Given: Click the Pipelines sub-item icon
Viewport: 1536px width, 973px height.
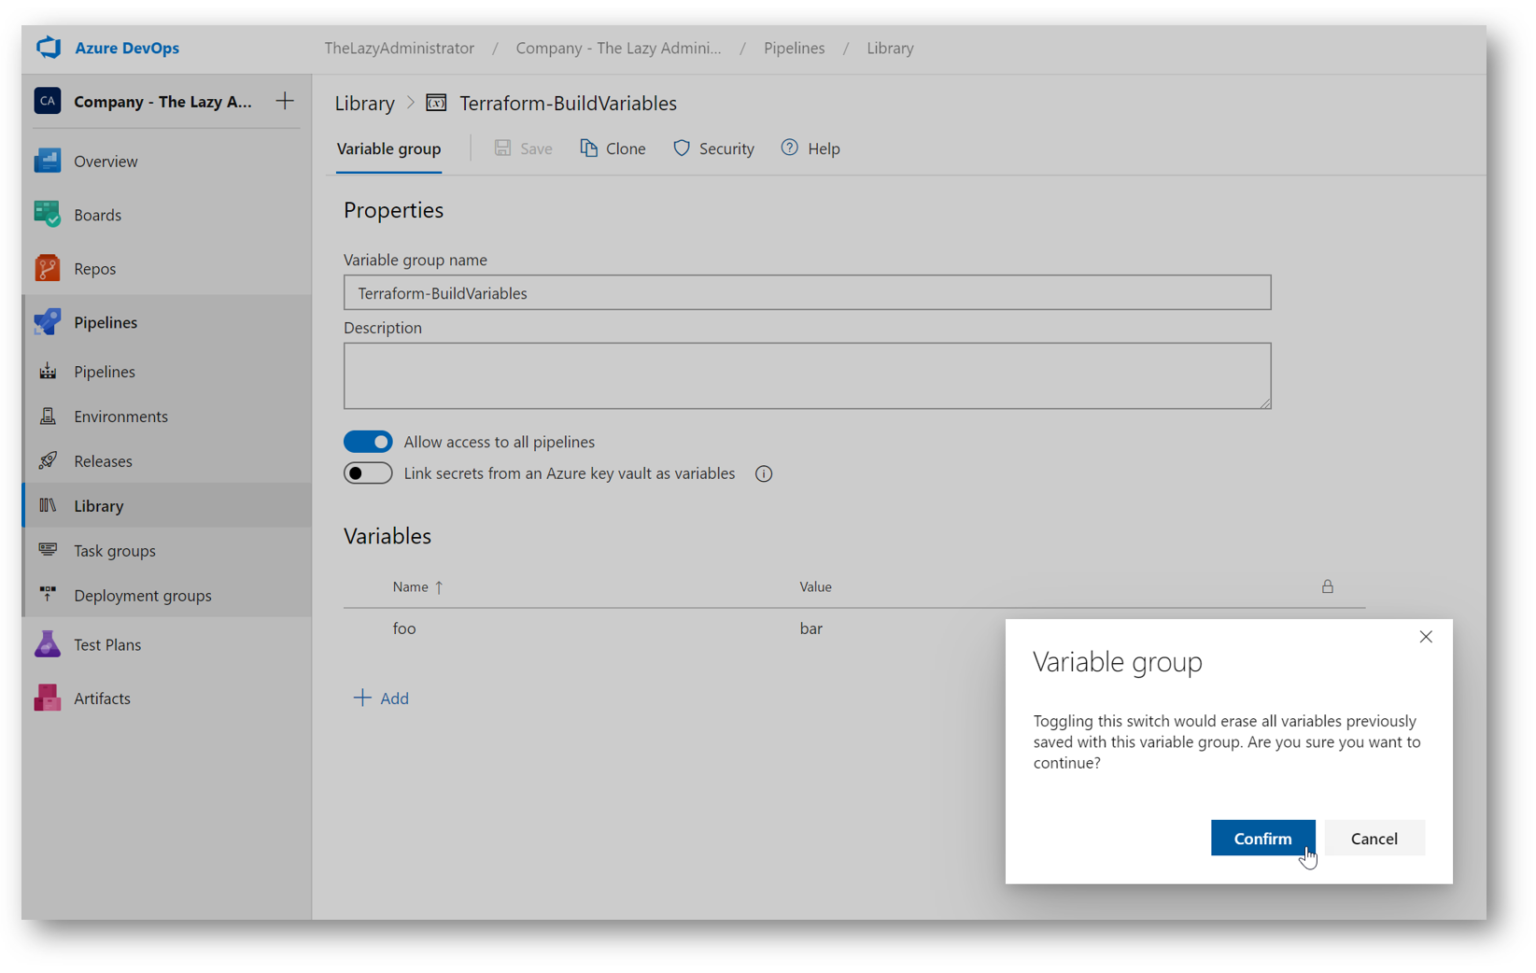Looking at the screenshot, I should click(x=47, y=371).
